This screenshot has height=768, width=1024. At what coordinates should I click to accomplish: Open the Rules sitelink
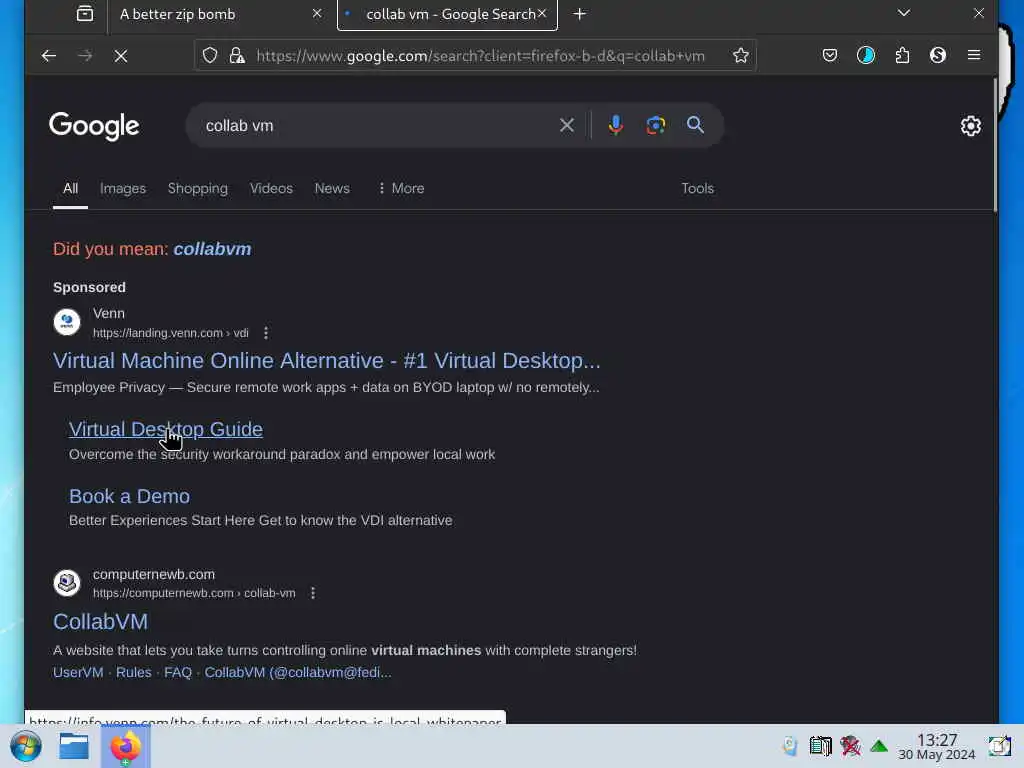(133, 672)
